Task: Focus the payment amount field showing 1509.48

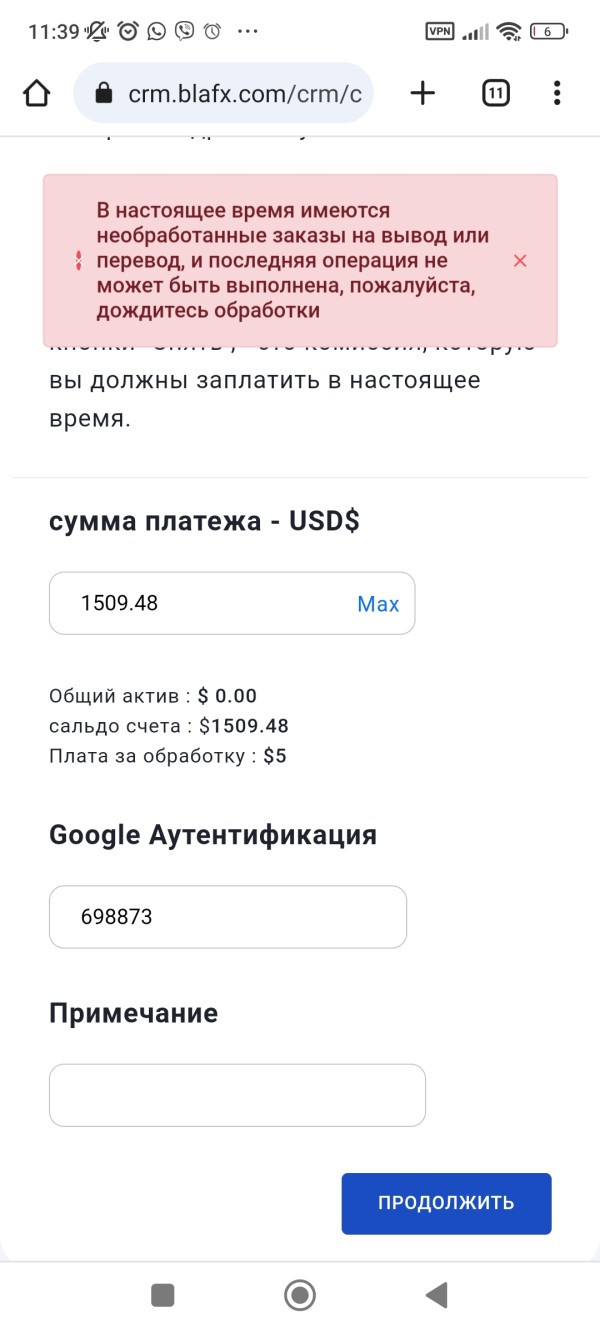Action: [200, 603]
